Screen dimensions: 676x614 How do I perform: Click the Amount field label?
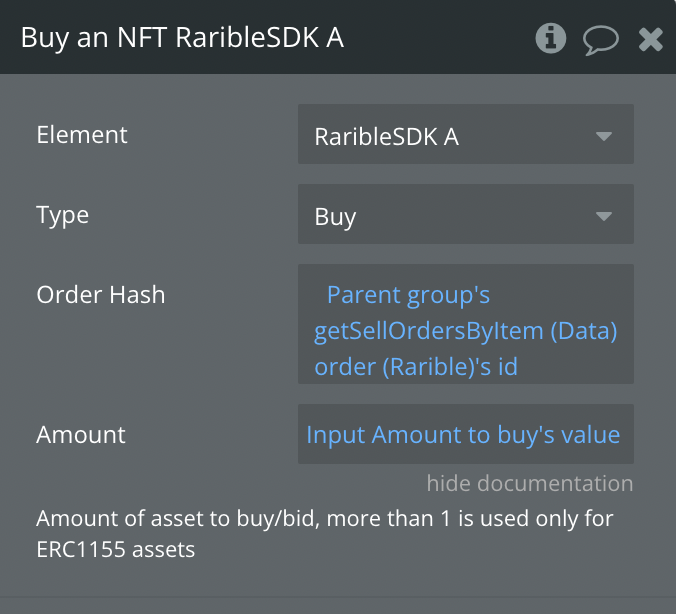pyautogui.click(x=81, y=434)
